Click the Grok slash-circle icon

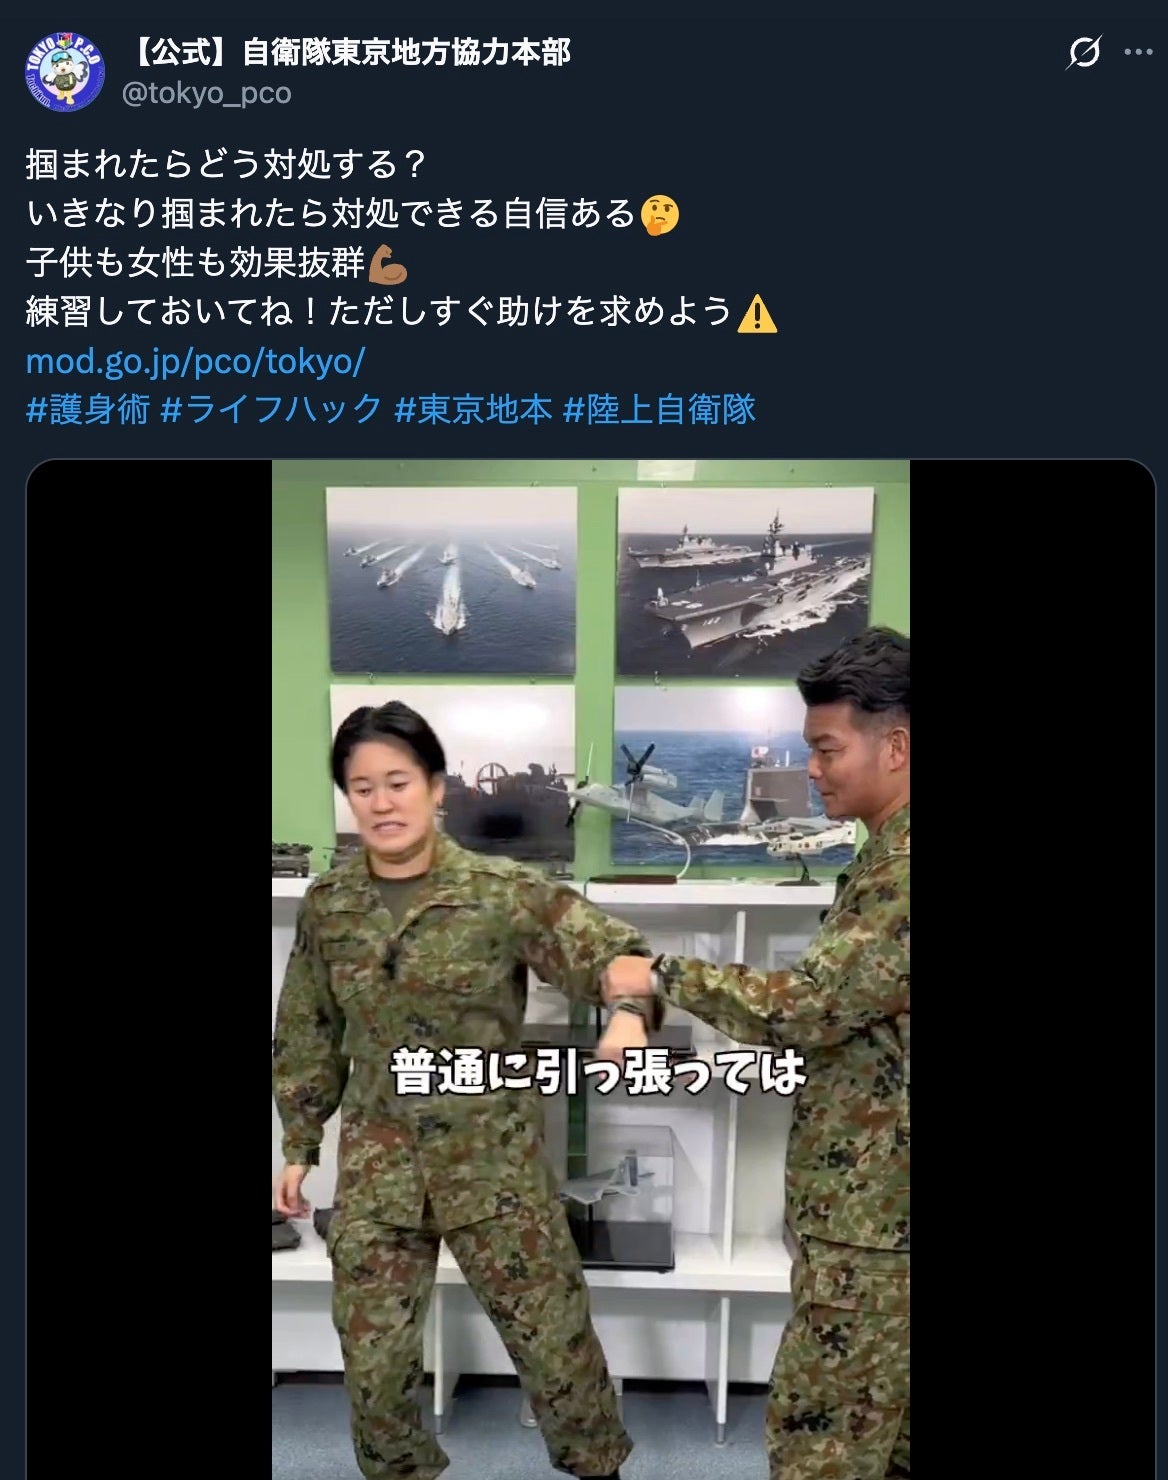coord(1083,52)
